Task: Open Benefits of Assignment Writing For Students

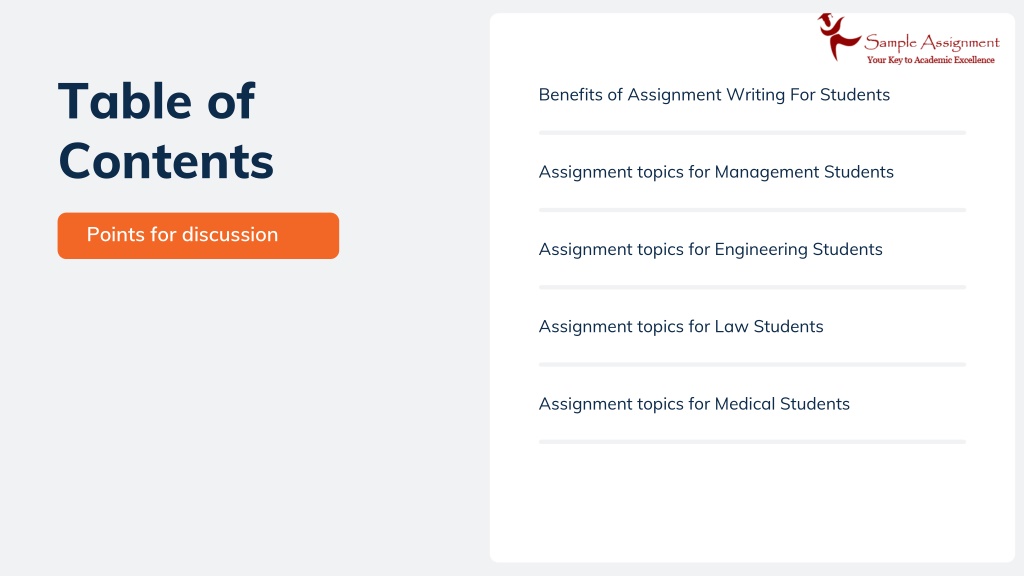Action: point(714,95)
